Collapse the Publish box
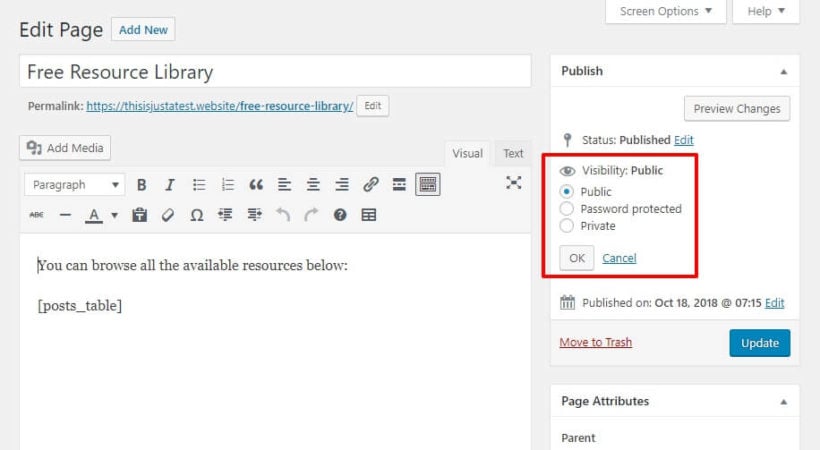The image size is (820, 450). click(783, 72)
